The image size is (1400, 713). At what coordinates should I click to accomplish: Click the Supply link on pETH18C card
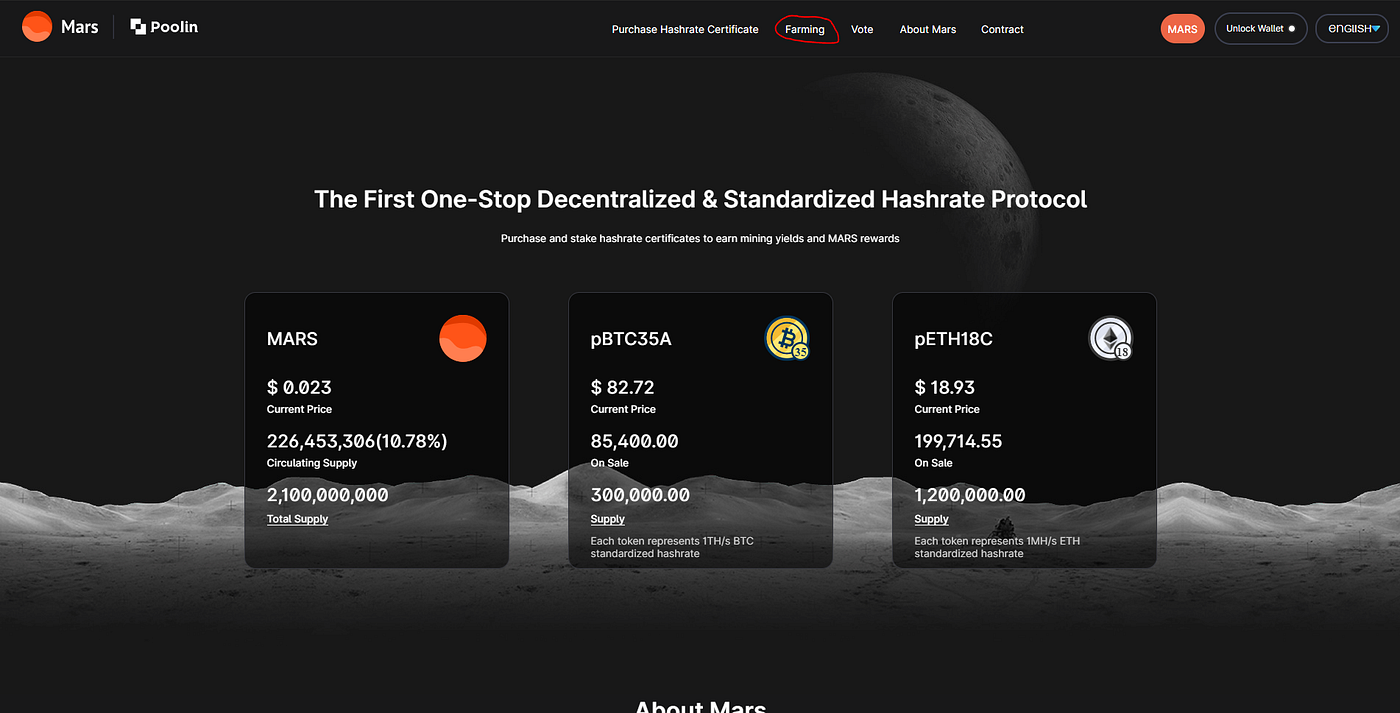tap(931, 518)
